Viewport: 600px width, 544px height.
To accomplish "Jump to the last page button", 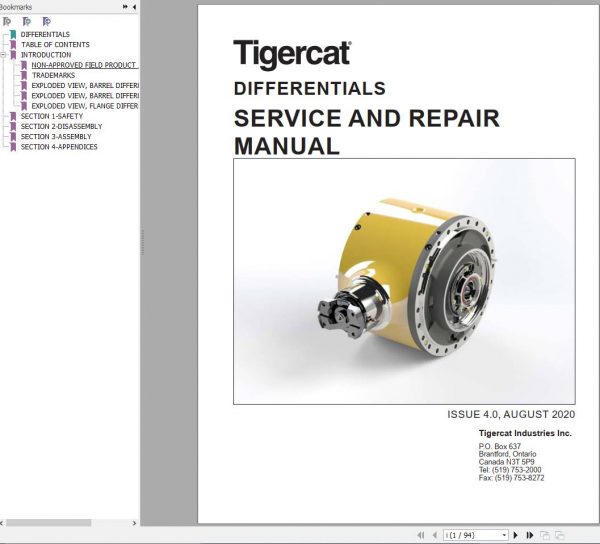I will [x=530, y=535].
